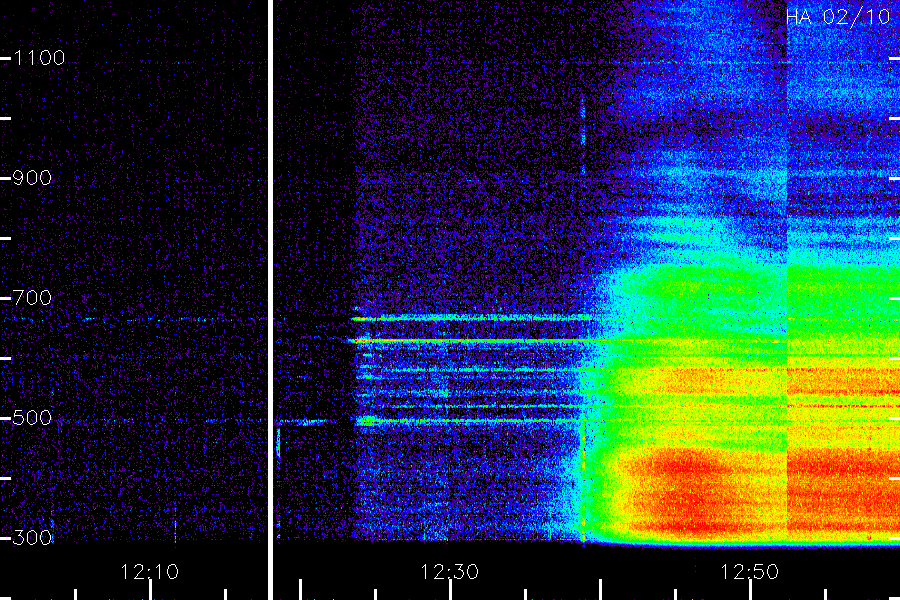The width and height of the screenshot is (900, 600).
Task: Click the 12:30 time axis label
Action: pos(449,572)
